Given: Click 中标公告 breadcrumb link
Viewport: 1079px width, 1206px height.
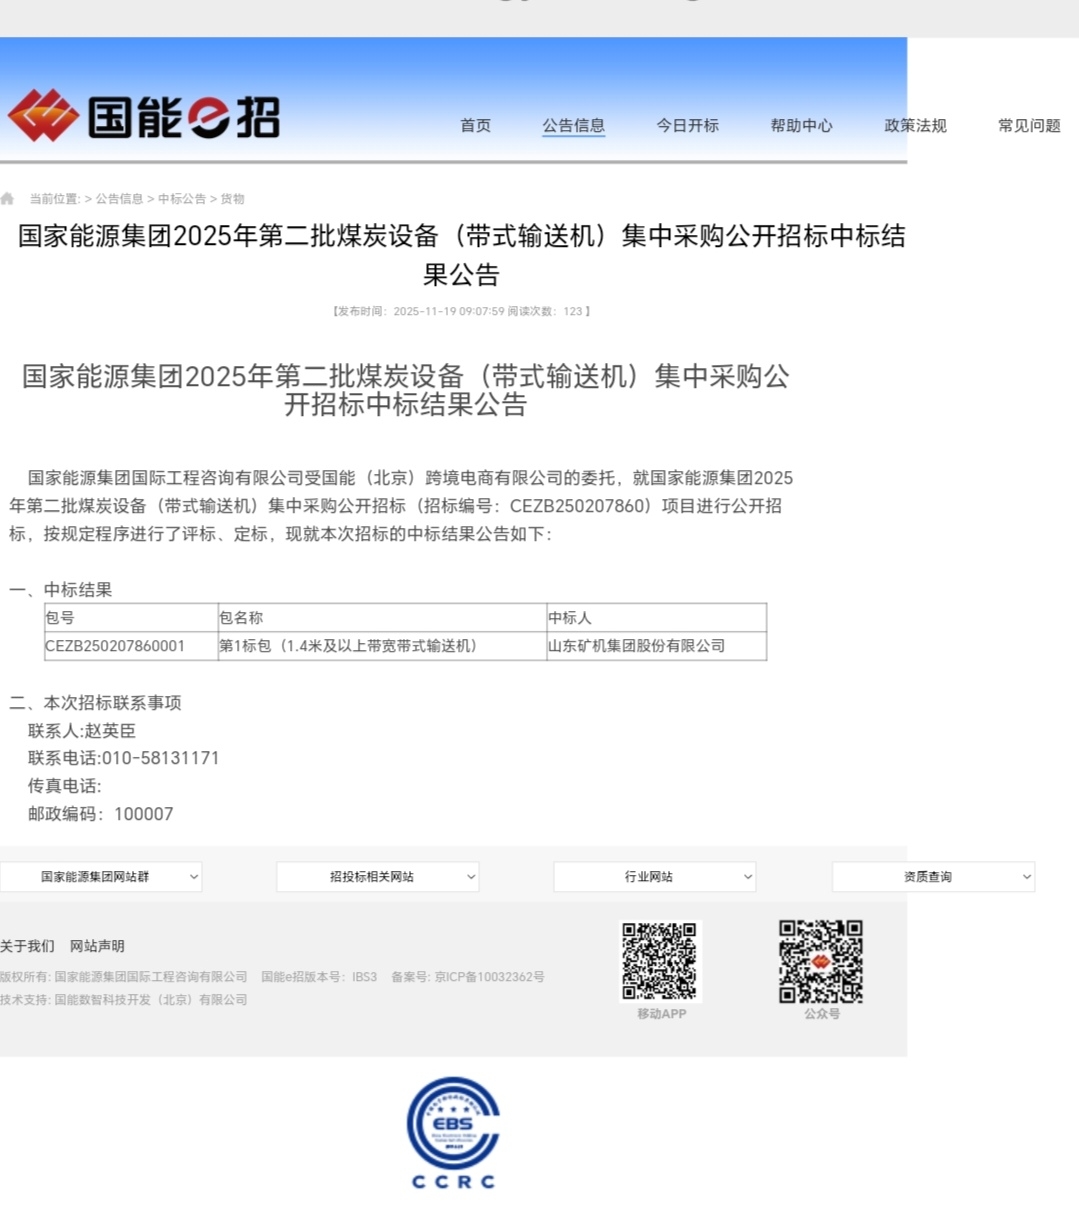Looking at the screenshot, I should point(182,199).
